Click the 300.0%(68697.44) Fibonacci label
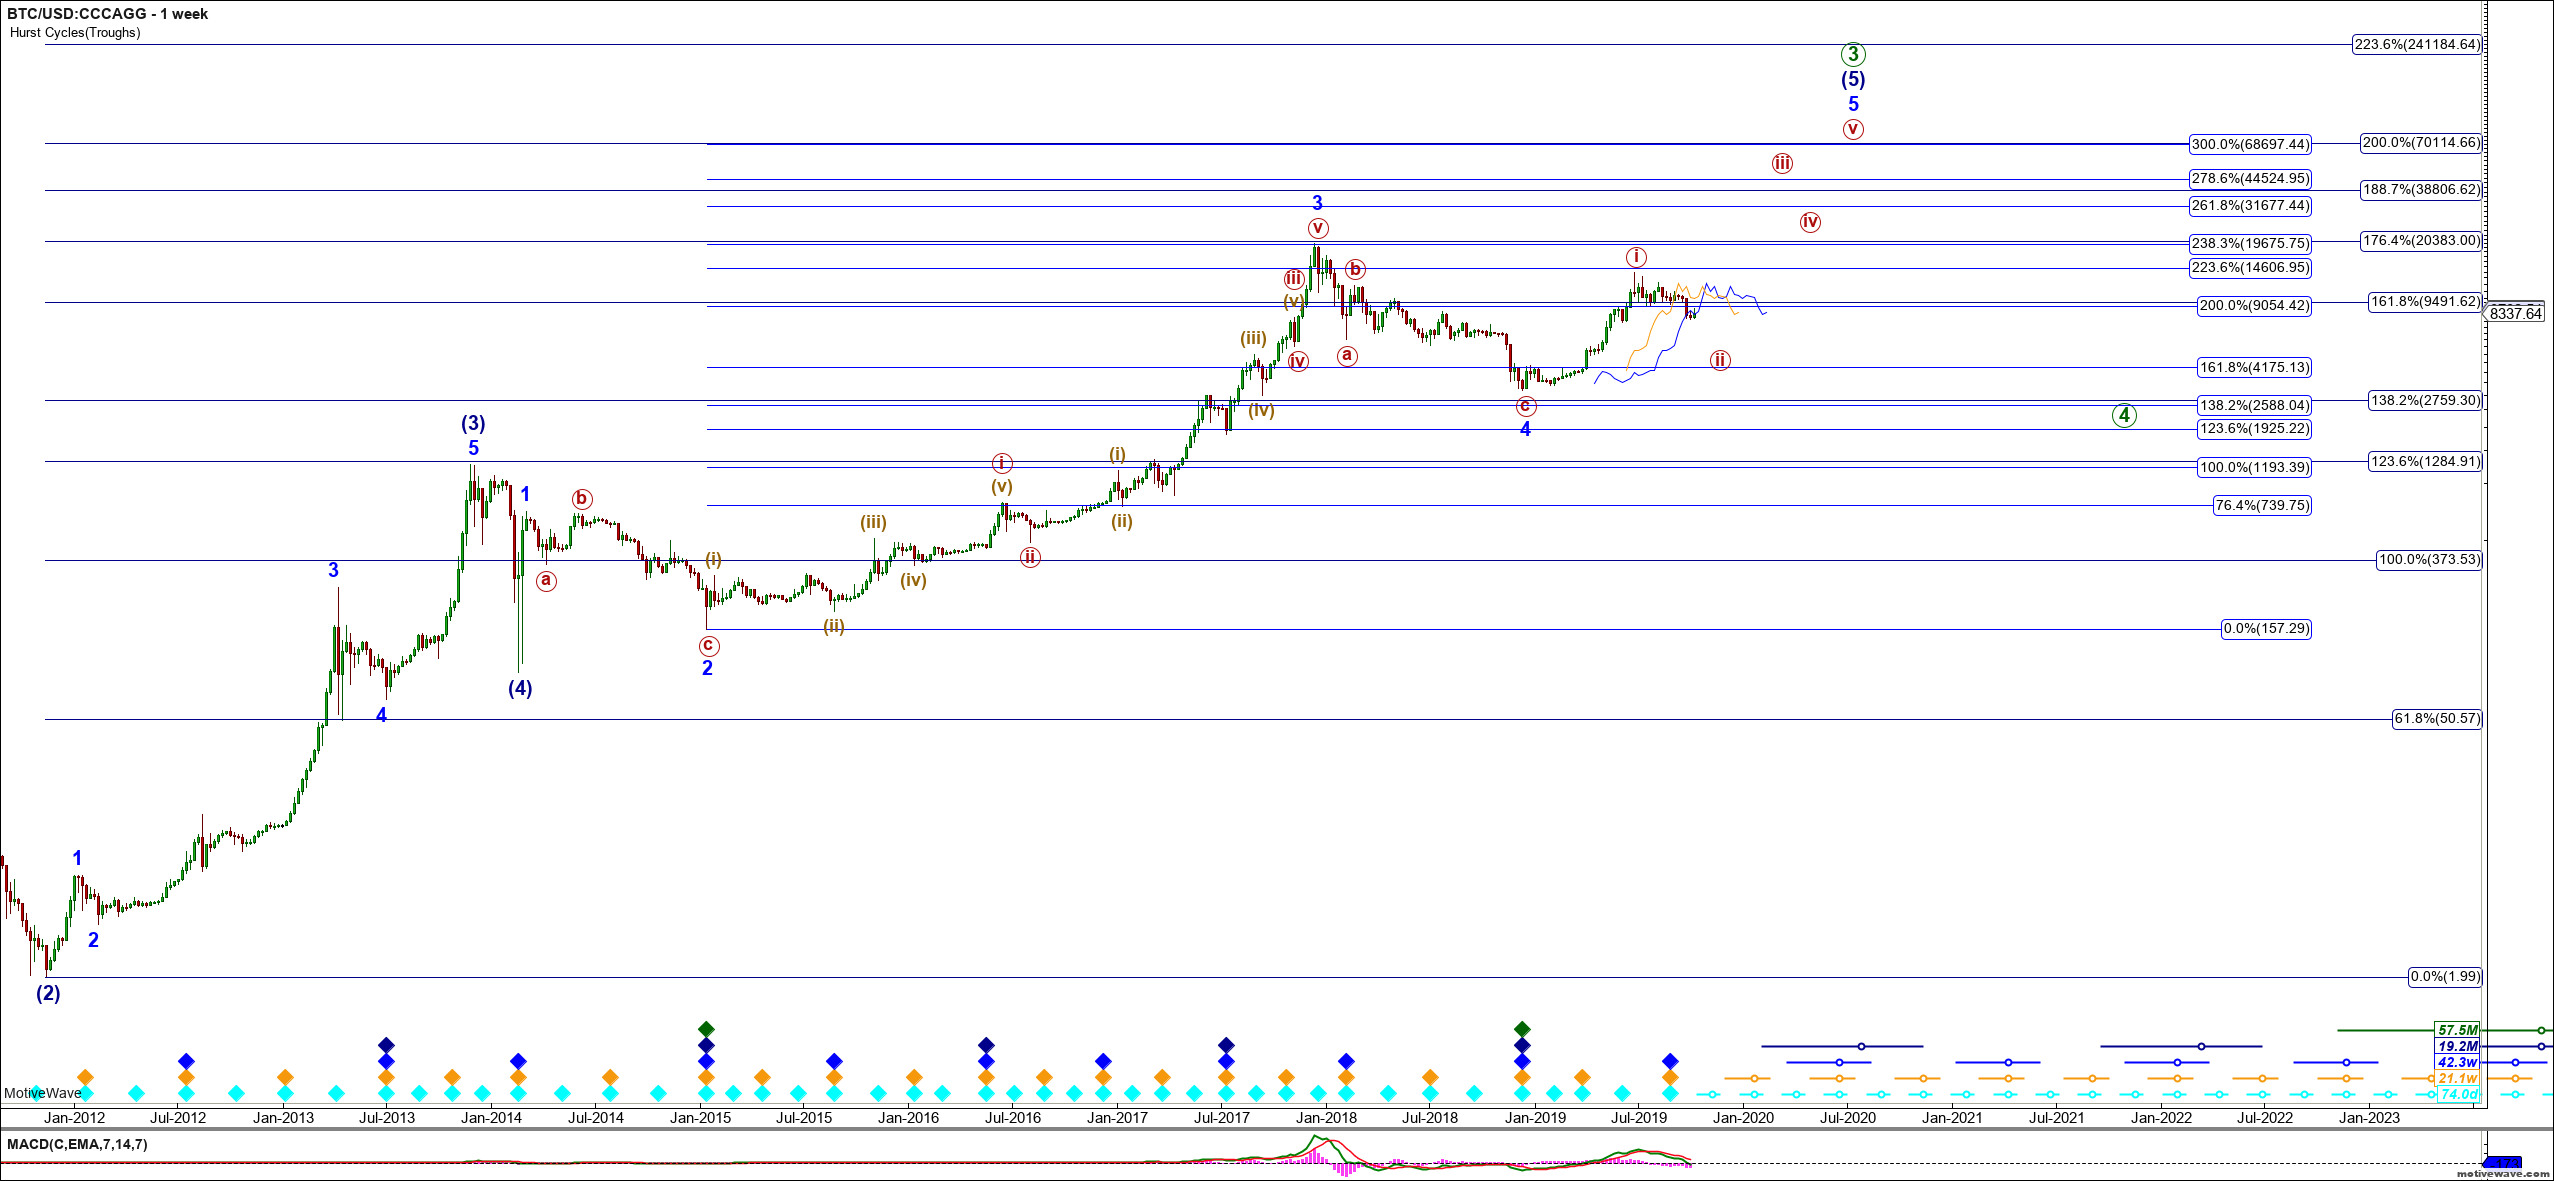2554x1181 pixels. pyautogui.click(x=2250, y=144)
